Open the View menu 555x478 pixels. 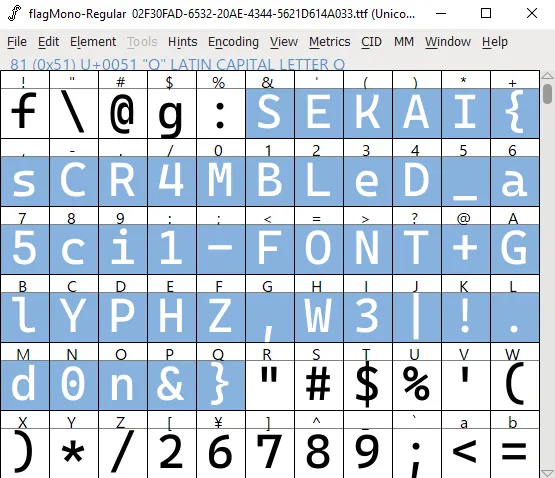point(284,42)
